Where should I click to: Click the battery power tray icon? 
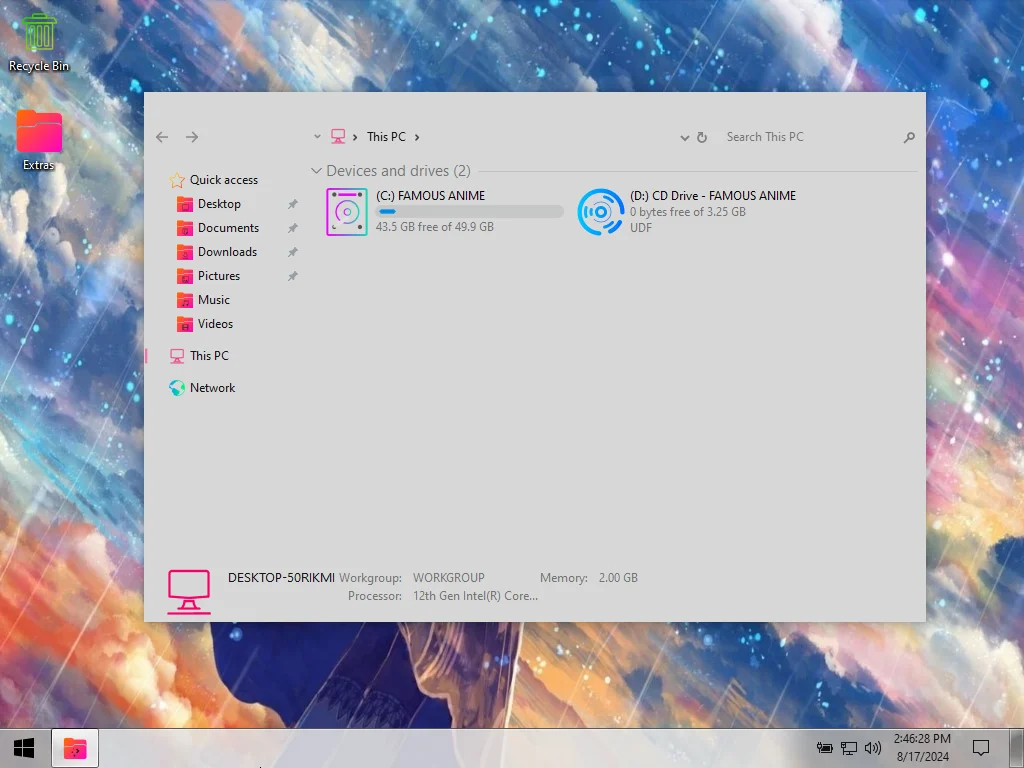click(x=825, y=748)
